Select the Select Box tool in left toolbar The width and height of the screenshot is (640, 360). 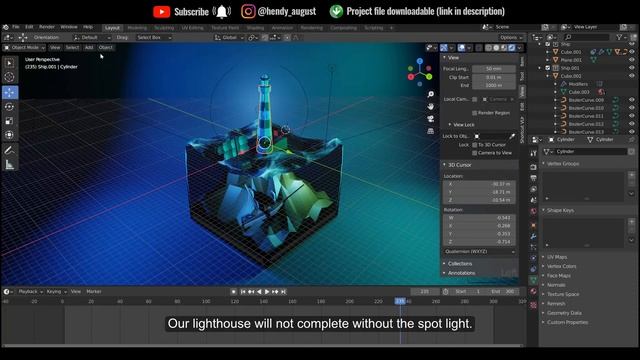pos(9,63)
